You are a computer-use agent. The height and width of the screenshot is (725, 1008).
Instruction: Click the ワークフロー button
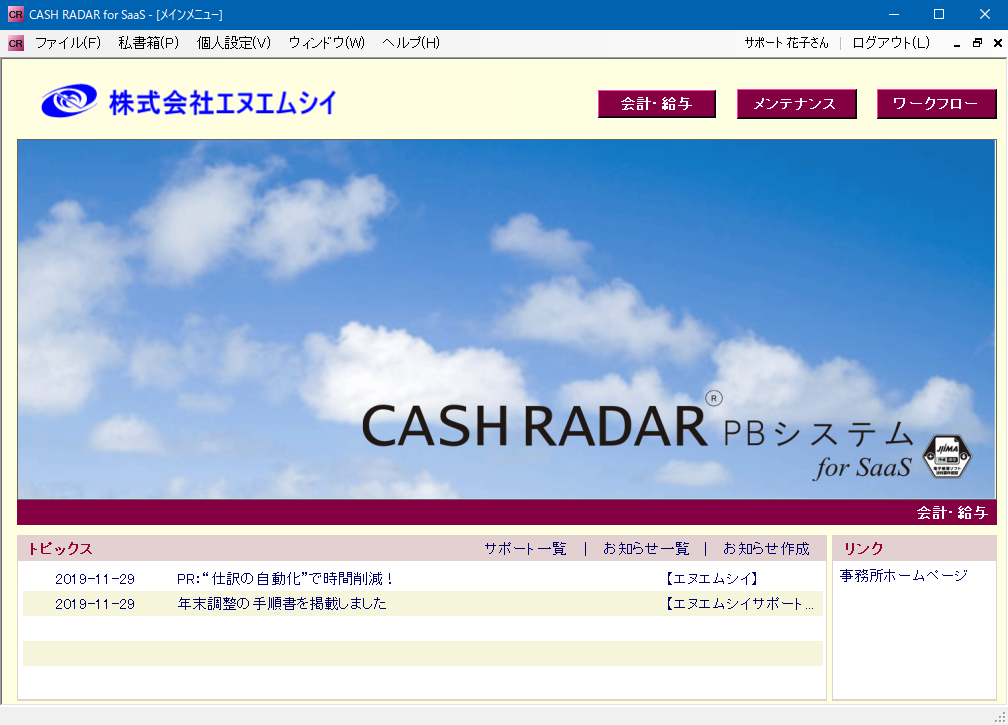[x=936, y=103]
